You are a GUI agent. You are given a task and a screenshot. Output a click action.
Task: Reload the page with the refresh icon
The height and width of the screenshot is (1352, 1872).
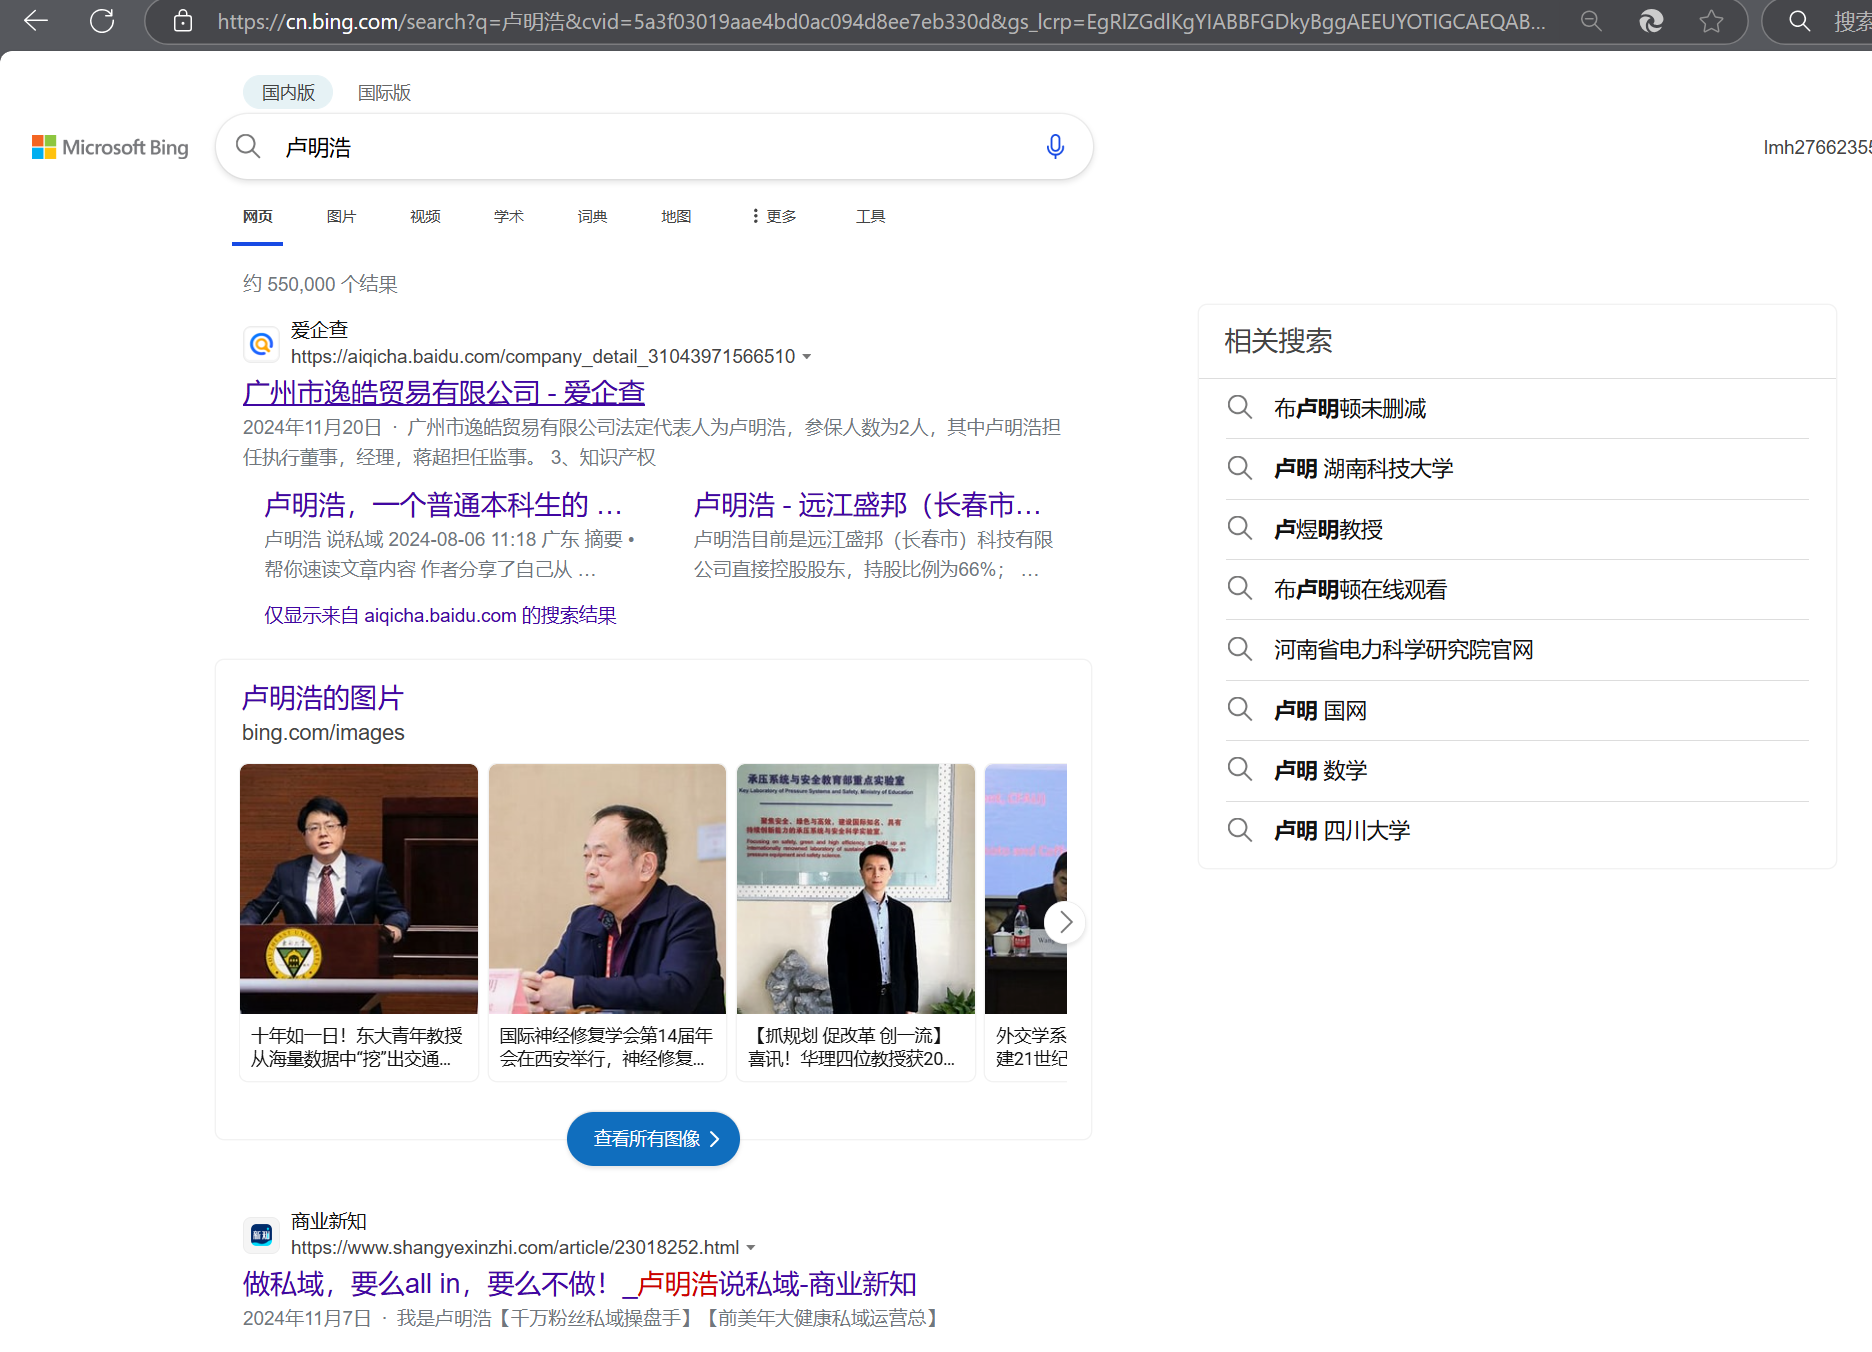coord(100,21)
